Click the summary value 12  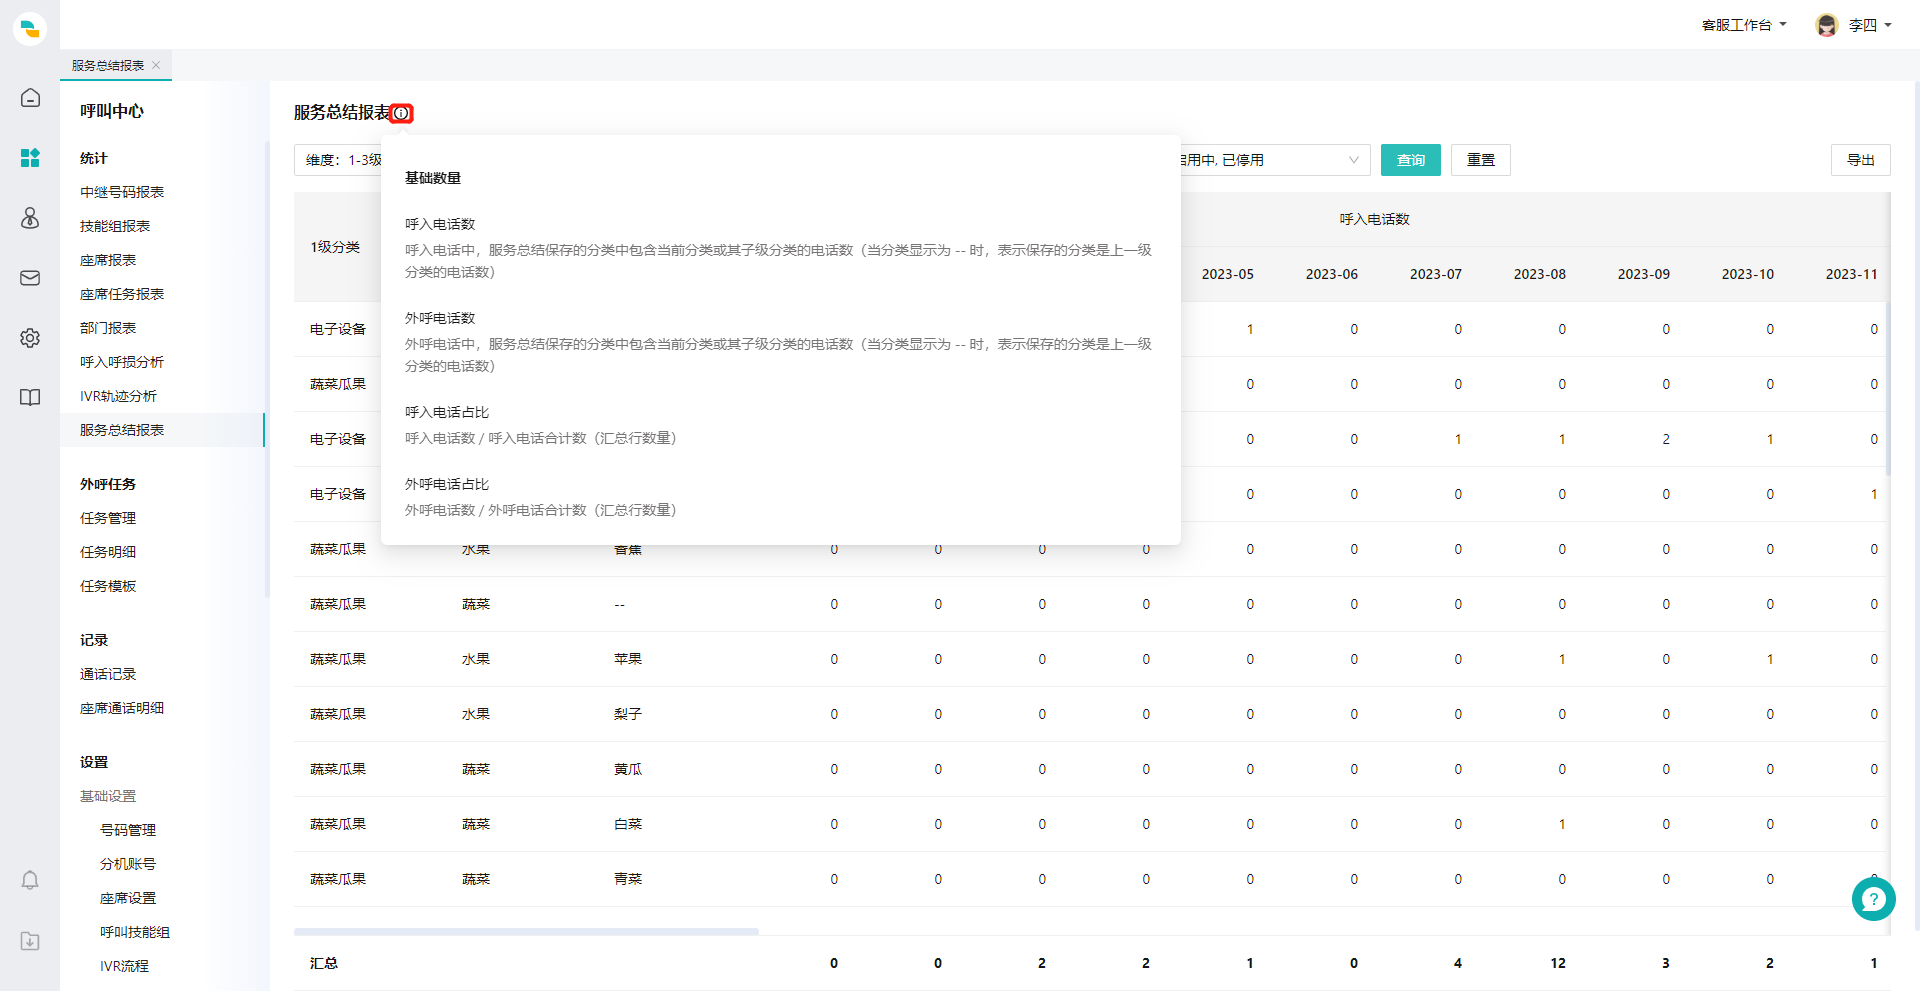[1558, 963]
